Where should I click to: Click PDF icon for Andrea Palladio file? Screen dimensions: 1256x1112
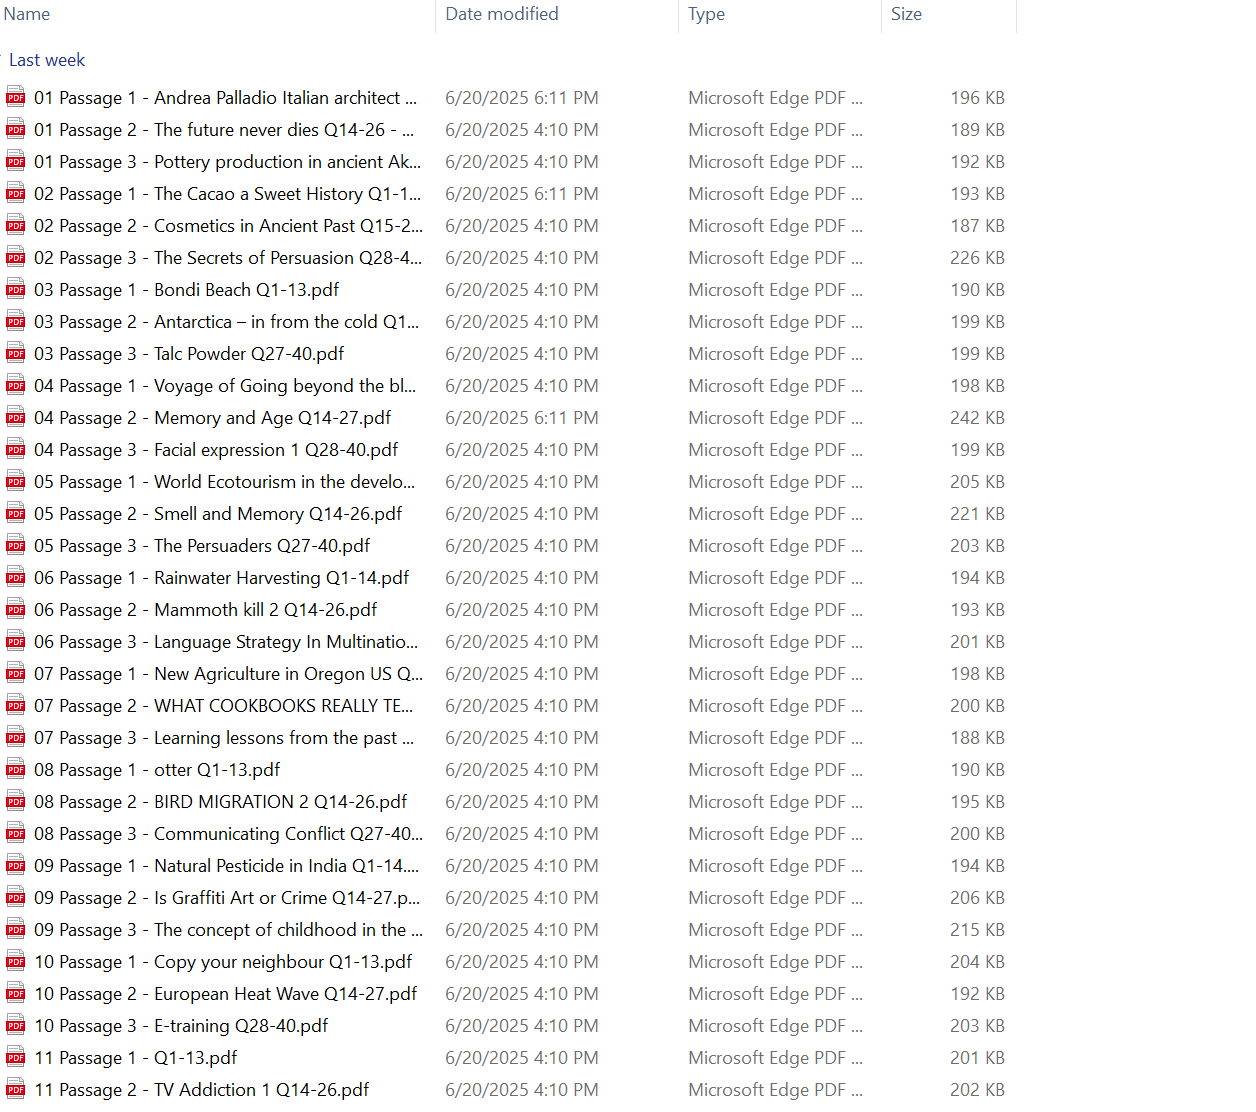pyautogui.click(x=16, y=97)
